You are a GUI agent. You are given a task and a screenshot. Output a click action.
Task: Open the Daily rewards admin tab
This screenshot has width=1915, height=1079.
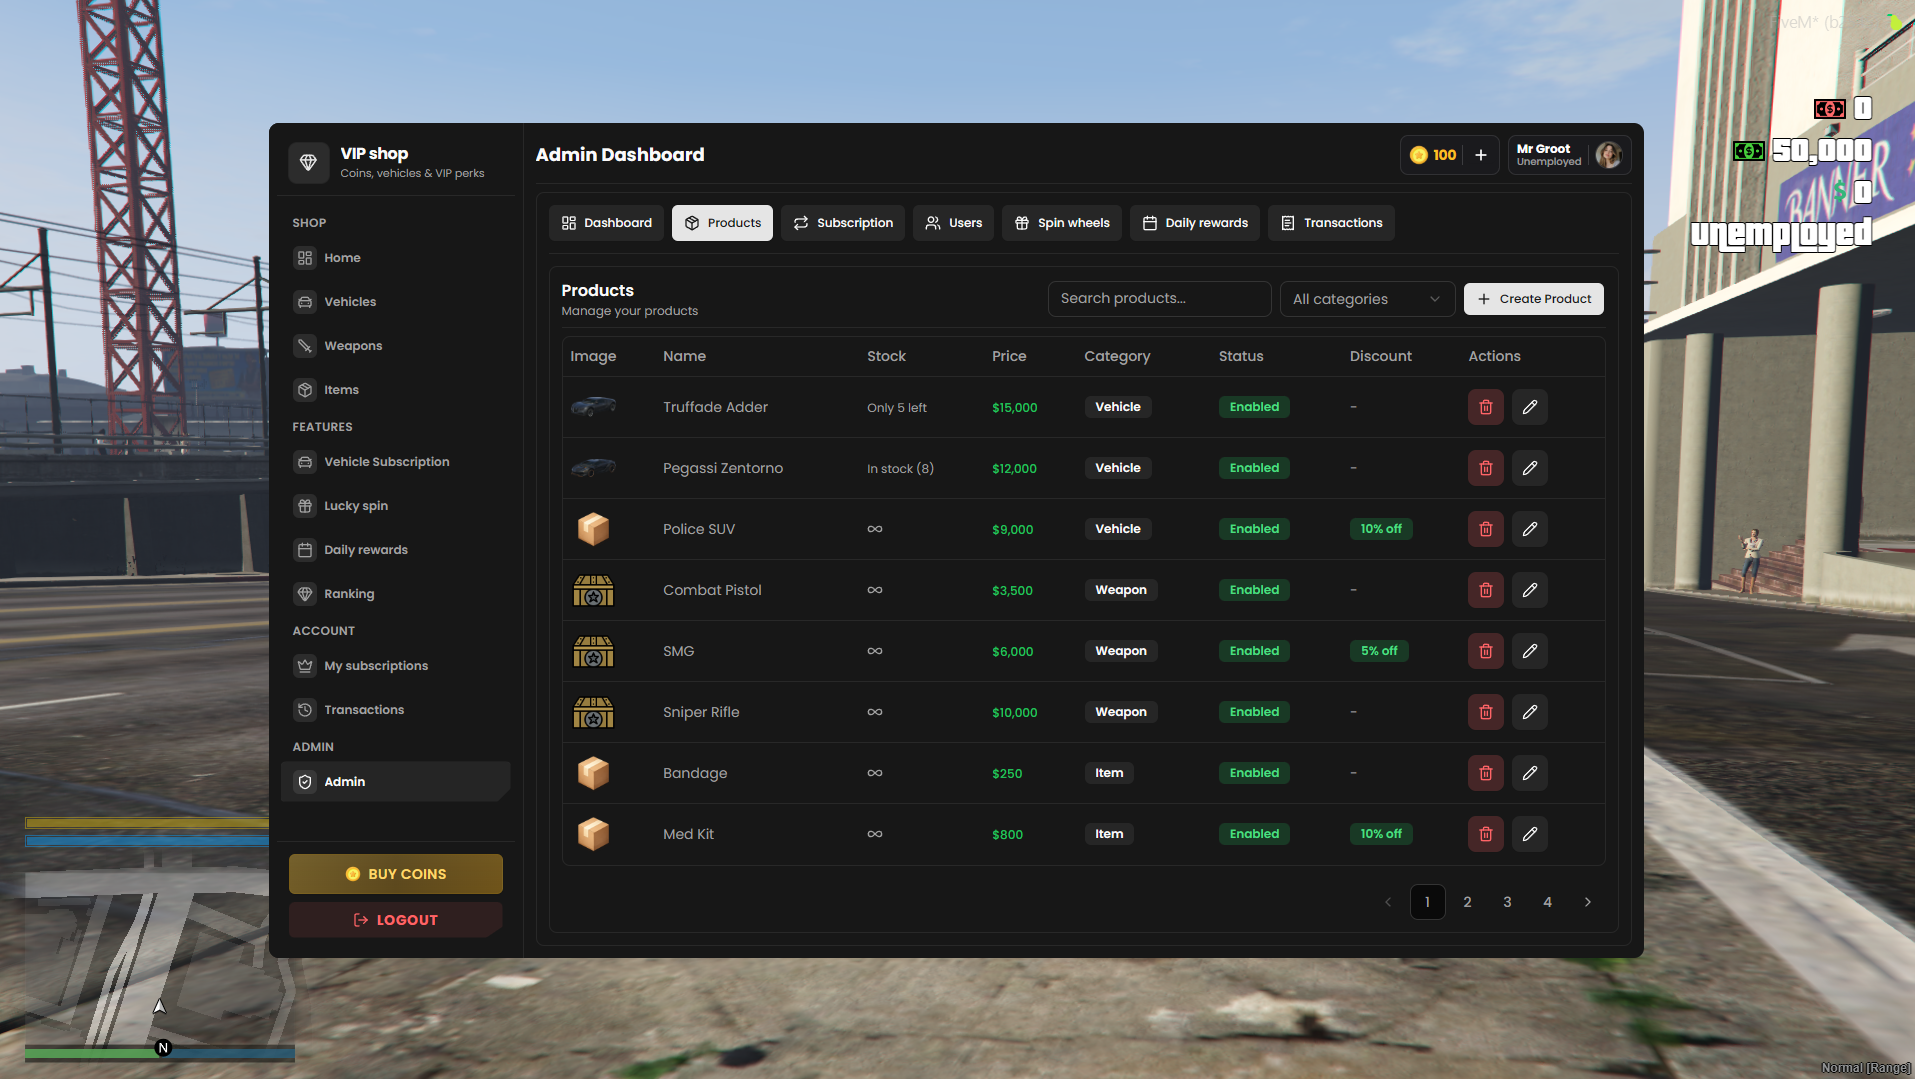pos(1195,223)
